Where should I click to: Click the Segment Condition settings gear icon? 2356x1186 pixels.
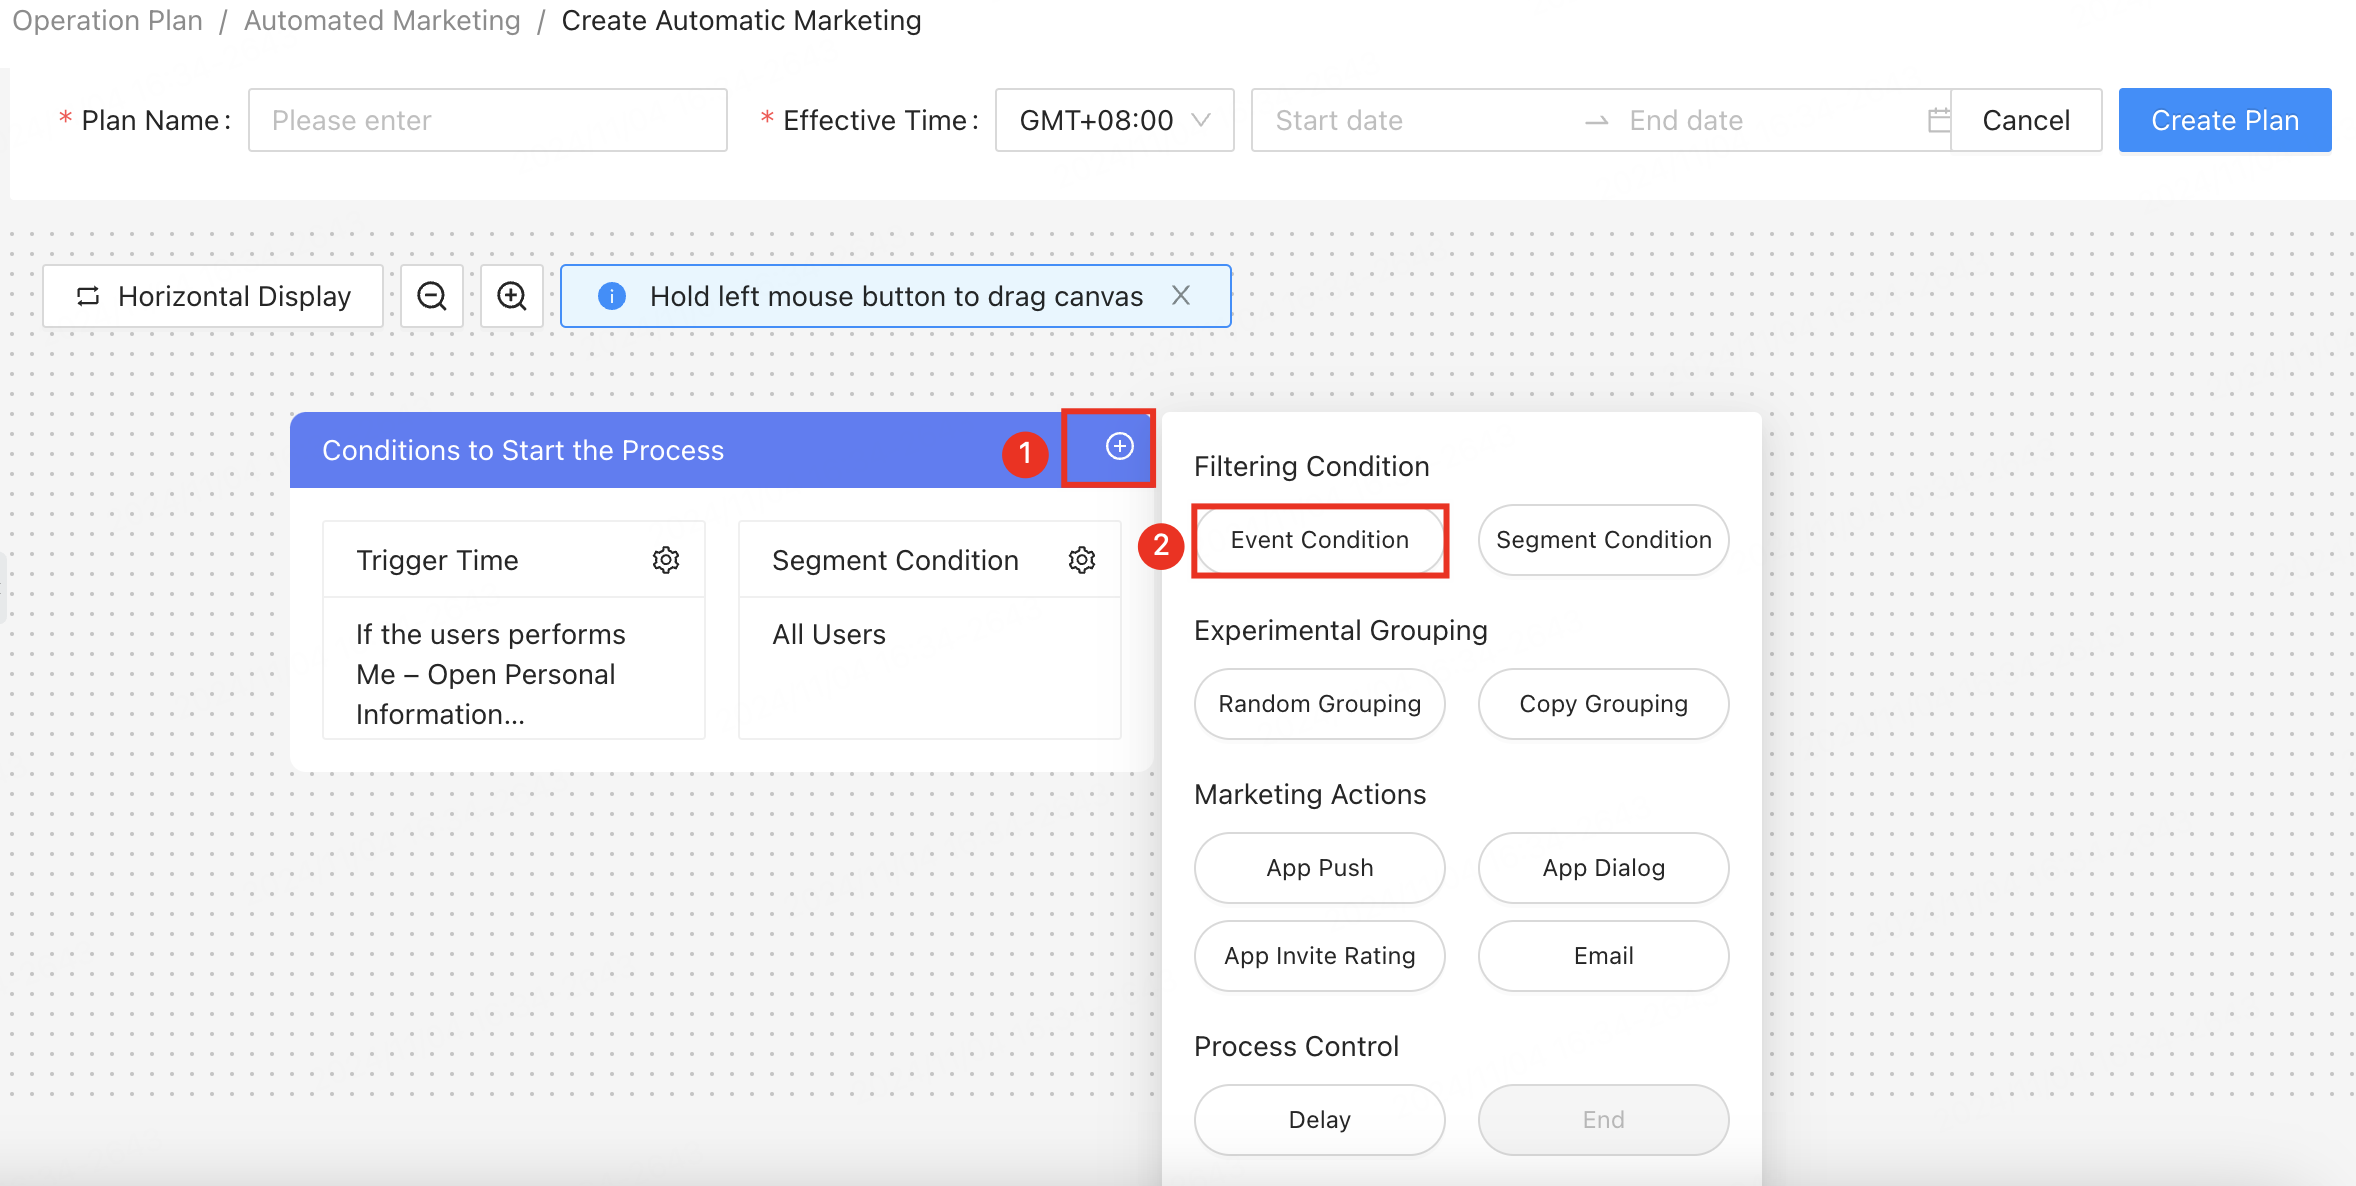[x=1081, y=560]
